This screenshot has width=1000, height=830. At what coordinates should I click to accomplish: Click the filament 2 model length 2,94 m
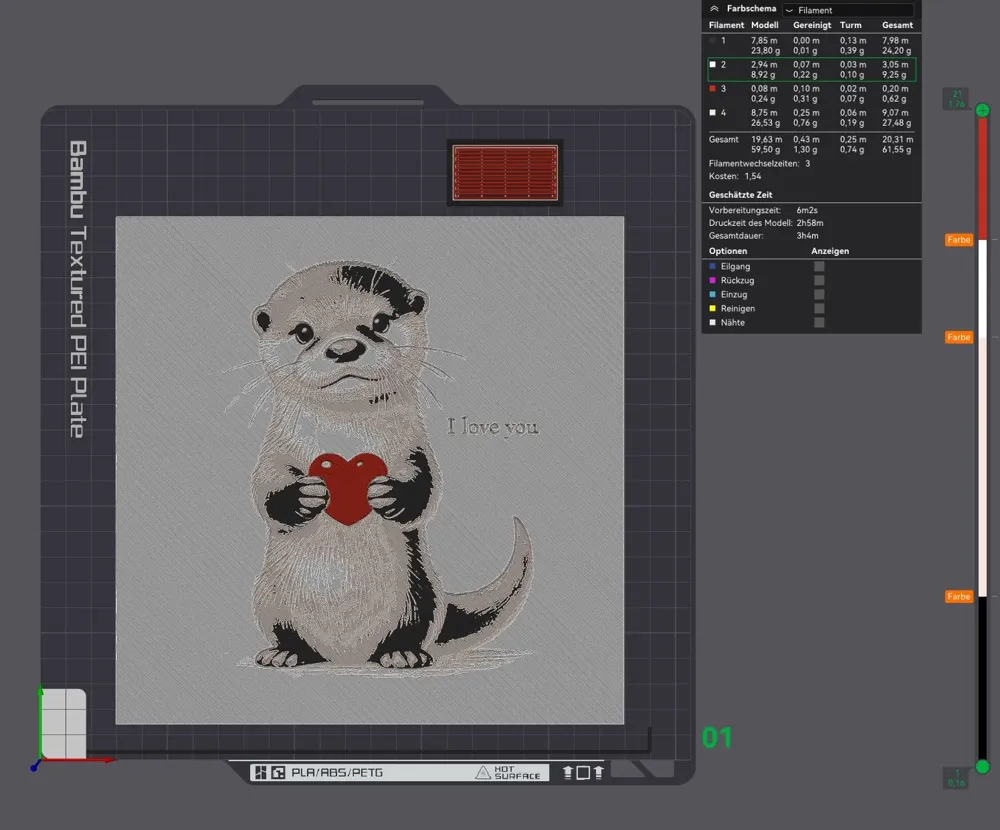coord(764,65)
